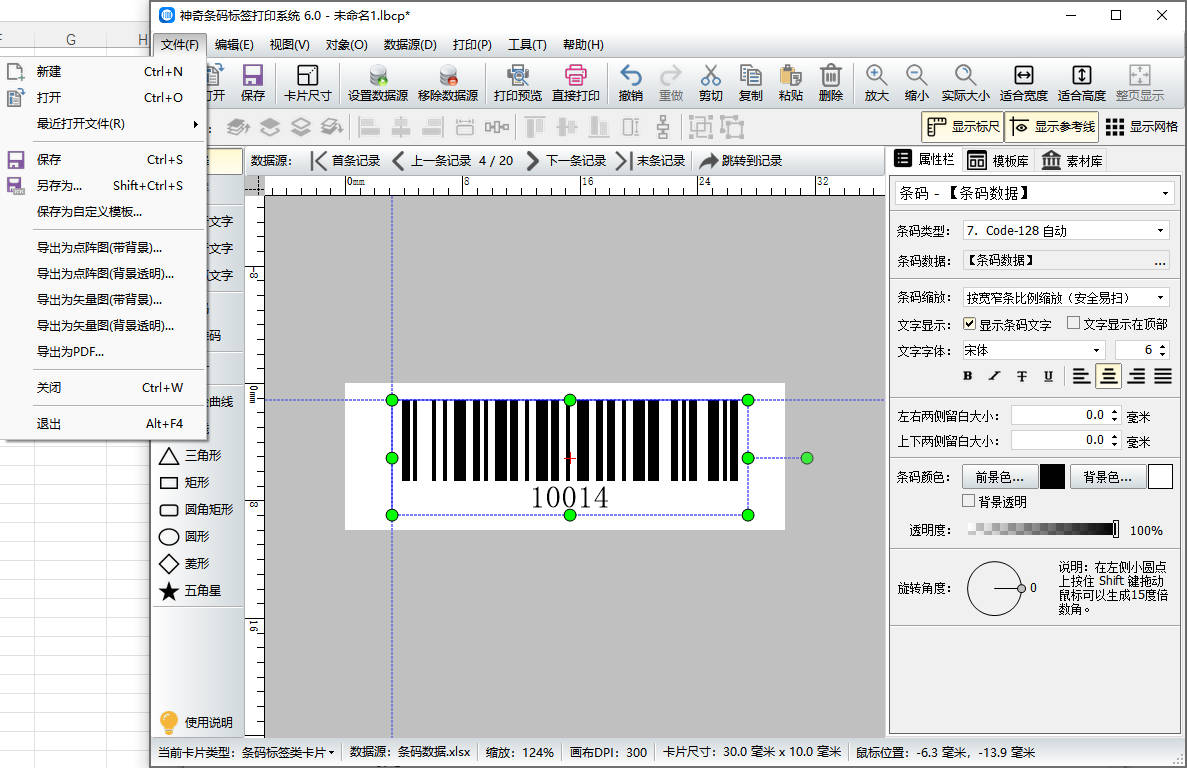Select left text alignment

[1081, 376]
